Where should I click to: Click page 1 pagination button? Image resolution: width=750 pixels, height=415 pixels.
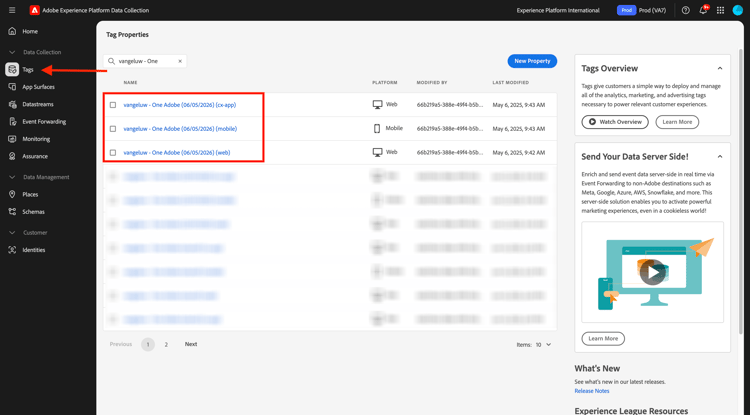(x=148, y=344)
